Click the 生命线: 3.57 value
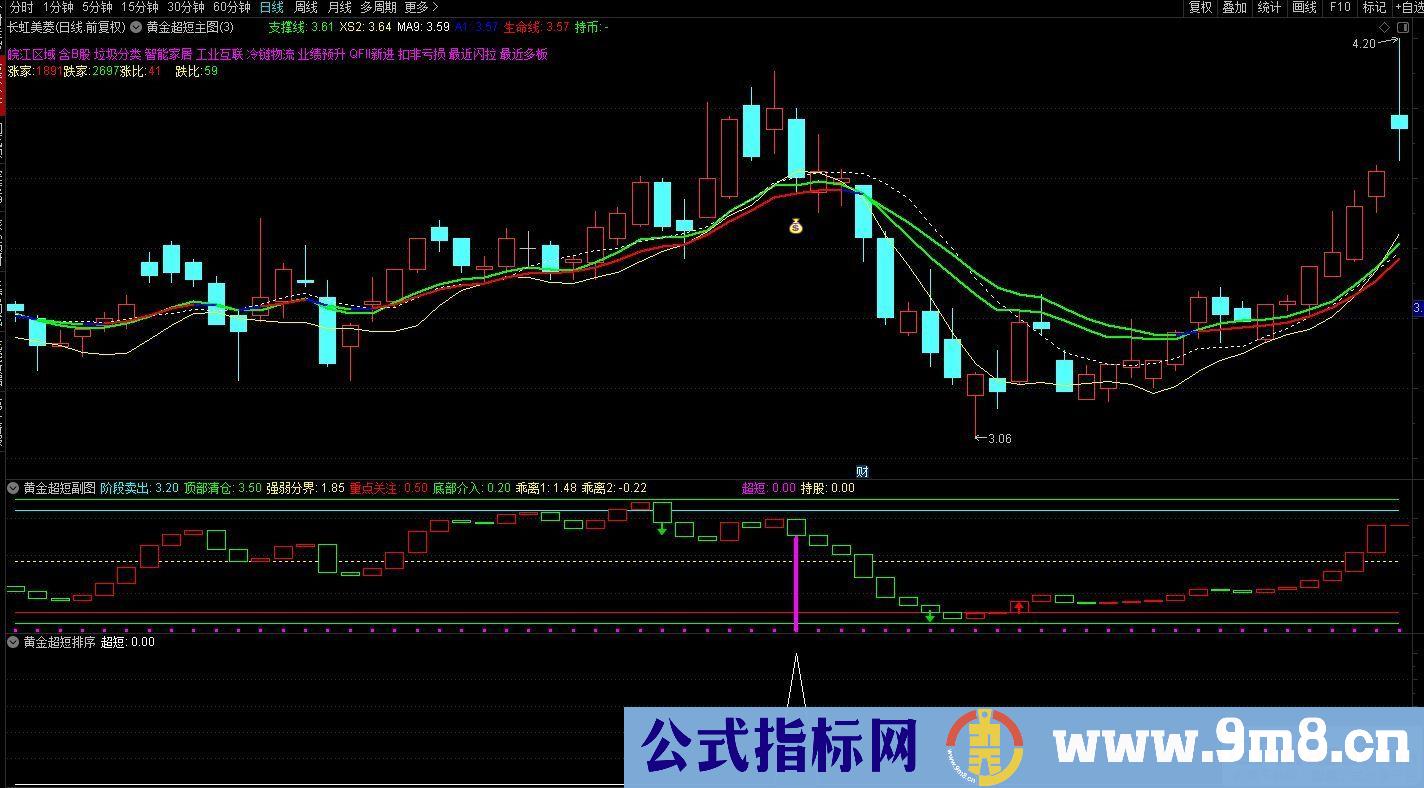 coord(536,27)
